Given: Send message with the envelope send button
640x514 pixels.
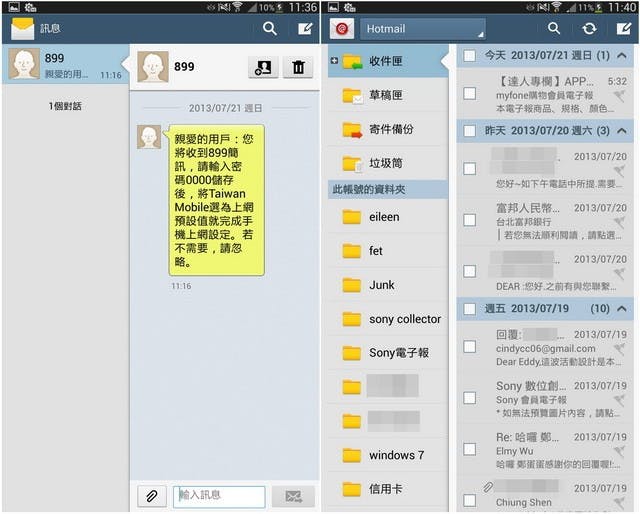Looking at the screenshot, I should pyautogui.click(x=293, y=496).
